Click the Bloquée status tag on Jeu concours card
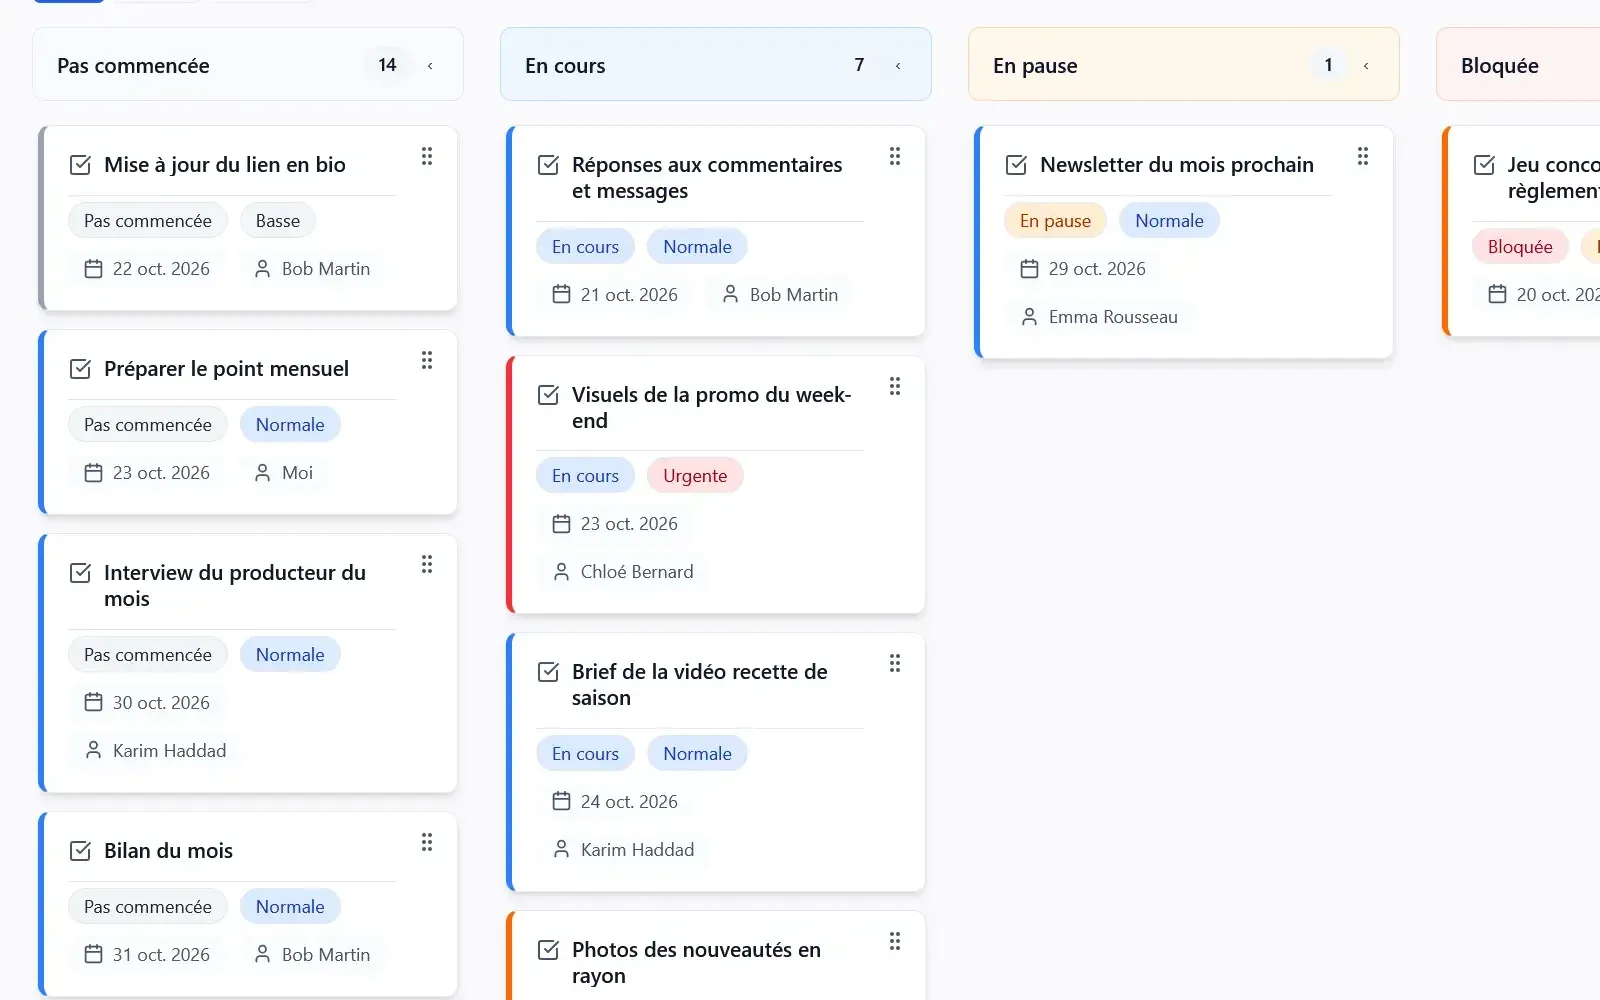Image resolution: width=1600 pixels, height=1000 pixels. (x=1520, y=247)
